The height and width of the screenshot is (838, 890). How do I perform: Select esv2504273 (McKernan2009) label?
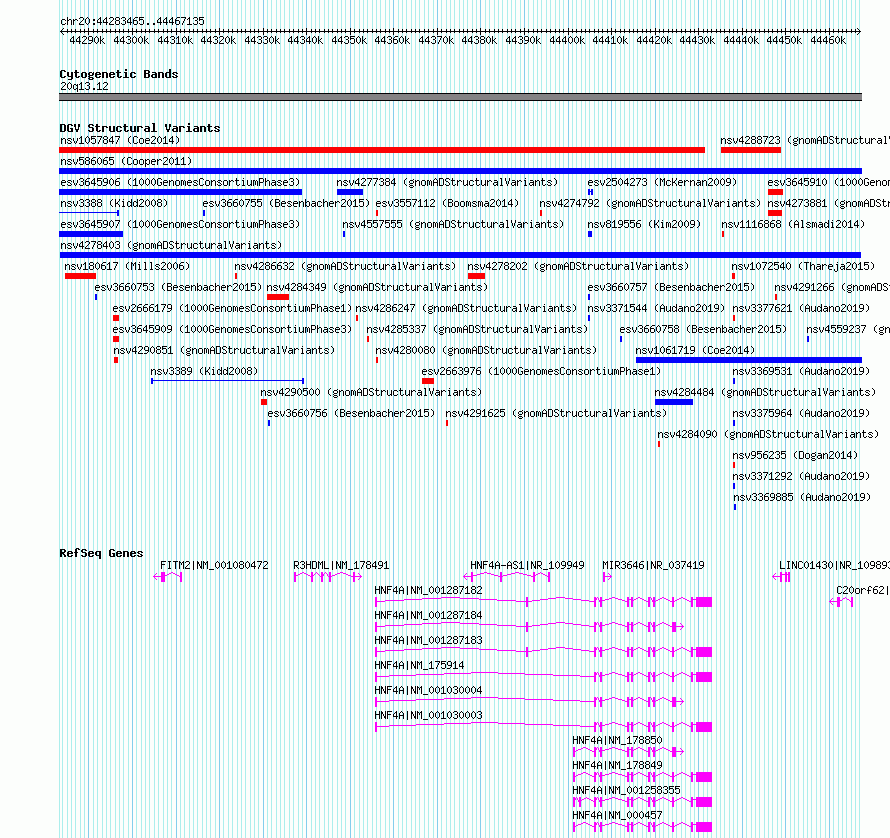point(662,182)
